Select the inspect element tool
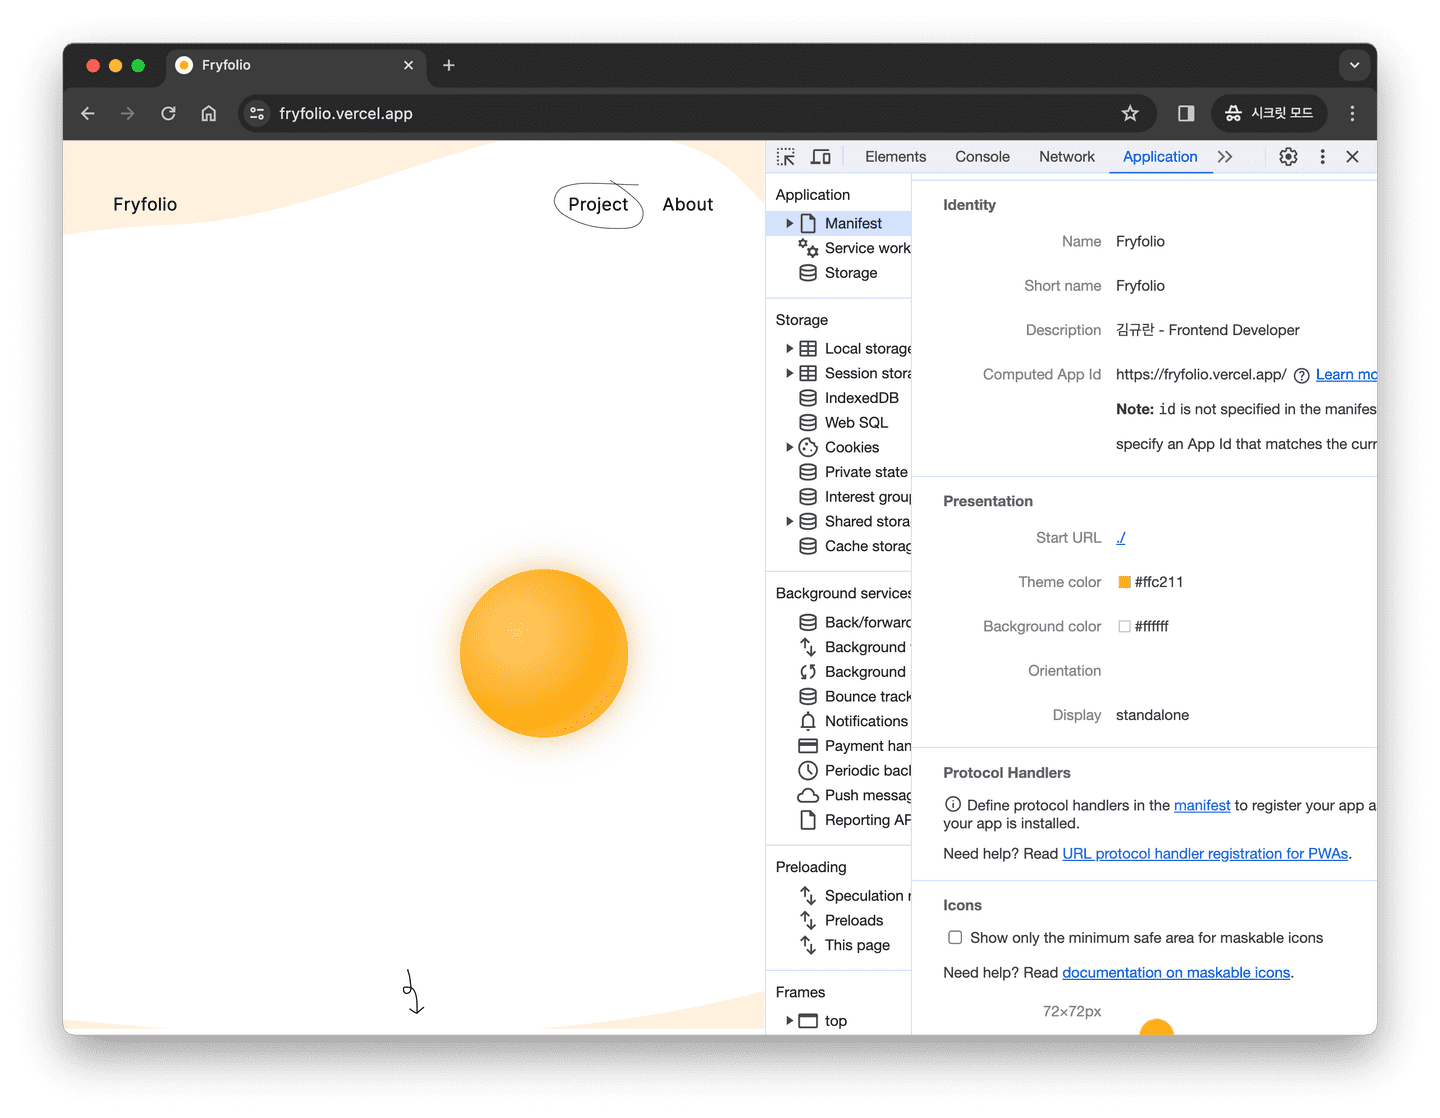1440x1118 pixels. [784, 157]
